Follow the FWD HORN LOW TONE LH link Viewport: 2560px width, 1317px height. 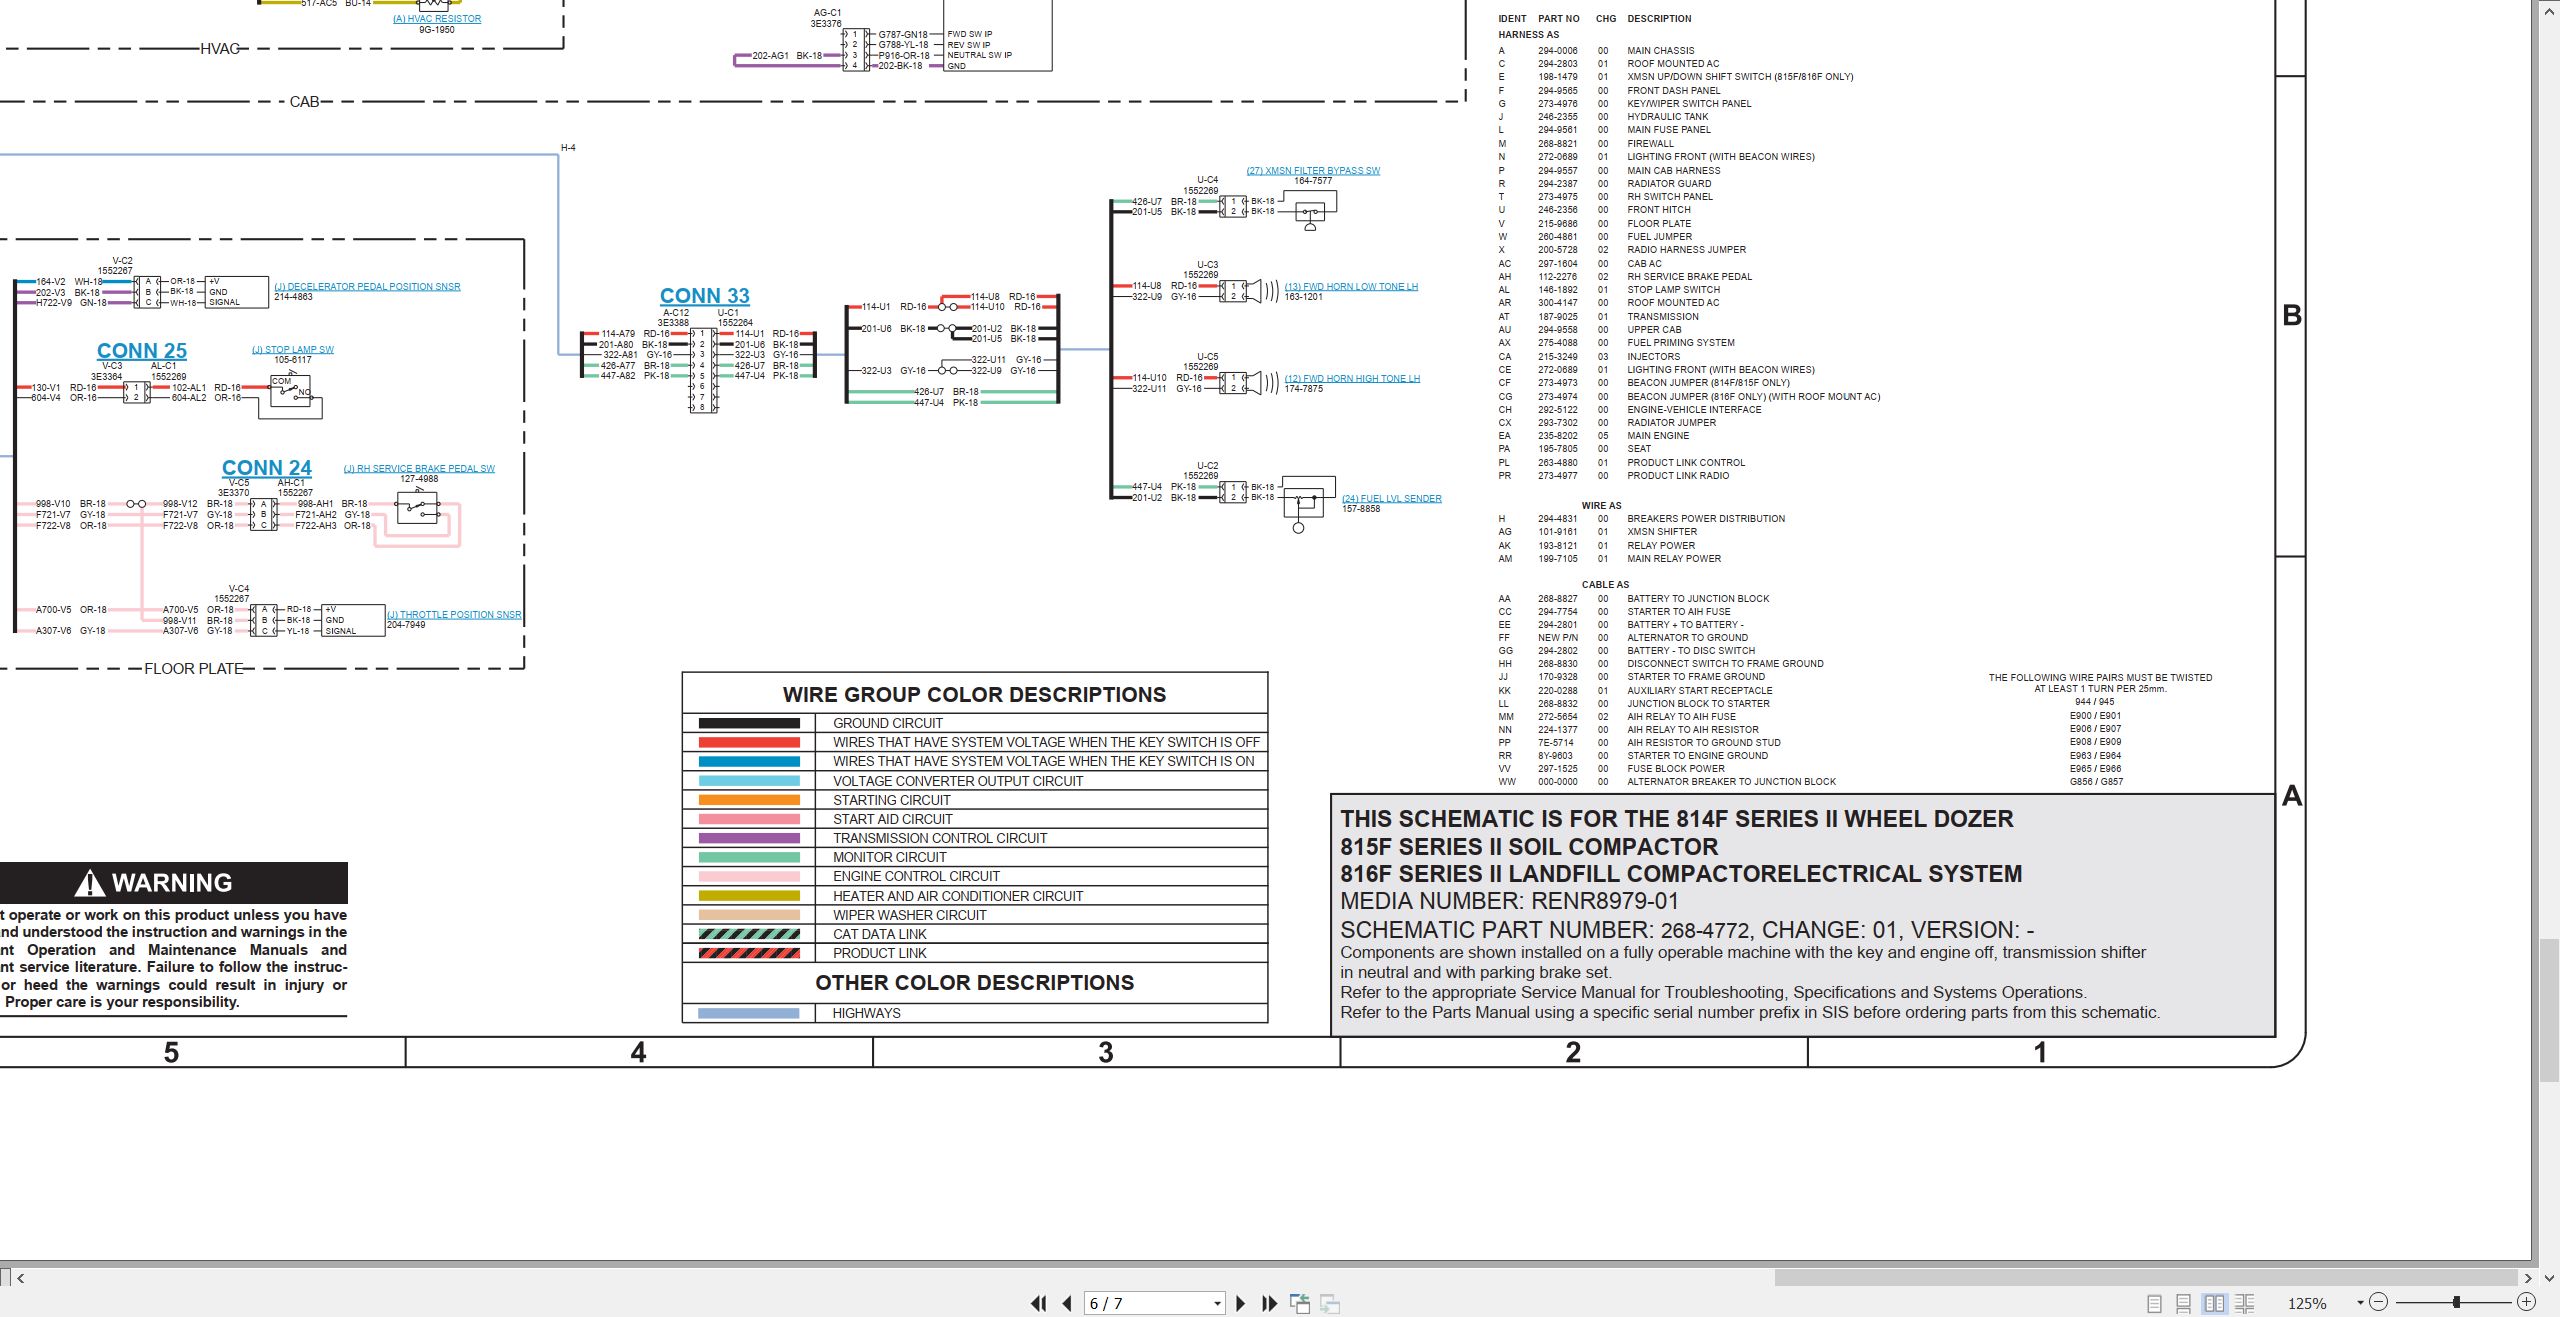tap(1351, 287)
